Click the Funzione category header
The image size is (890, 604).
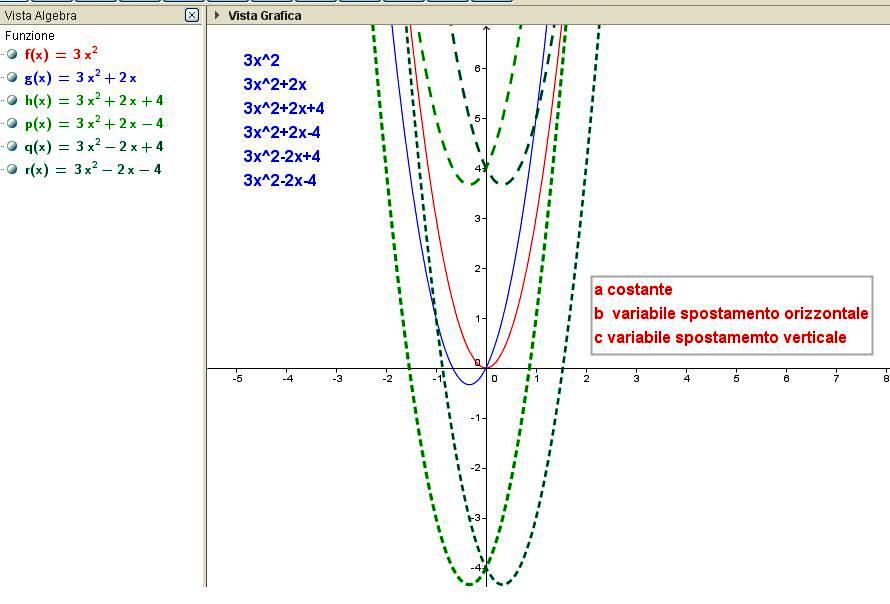click(x=30, y=36)
